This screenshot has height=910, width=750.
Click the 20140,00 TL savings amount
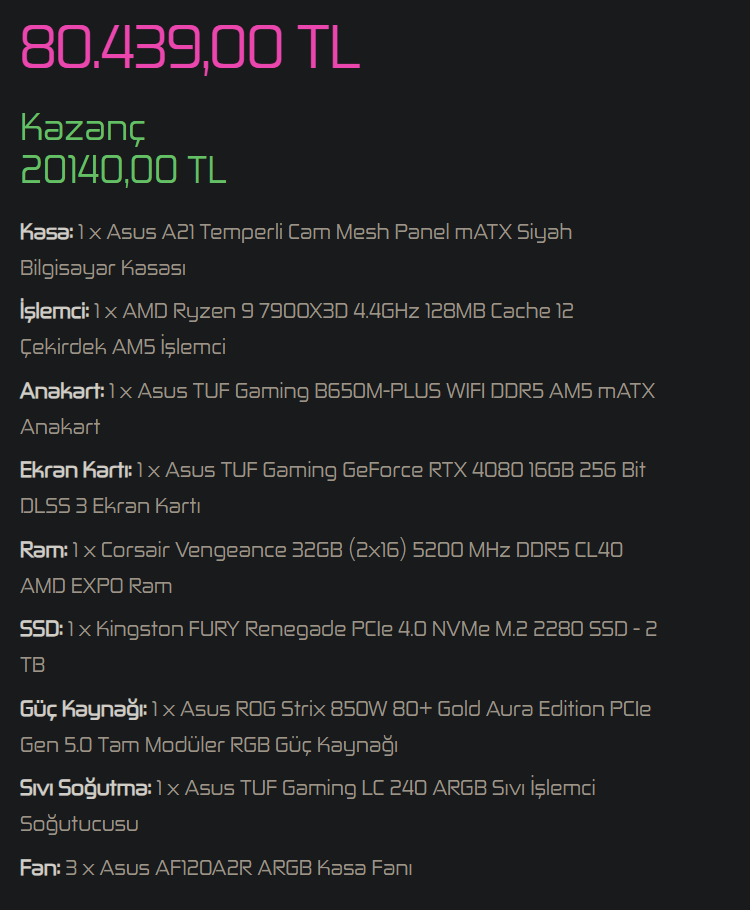[x=123, y=170]
